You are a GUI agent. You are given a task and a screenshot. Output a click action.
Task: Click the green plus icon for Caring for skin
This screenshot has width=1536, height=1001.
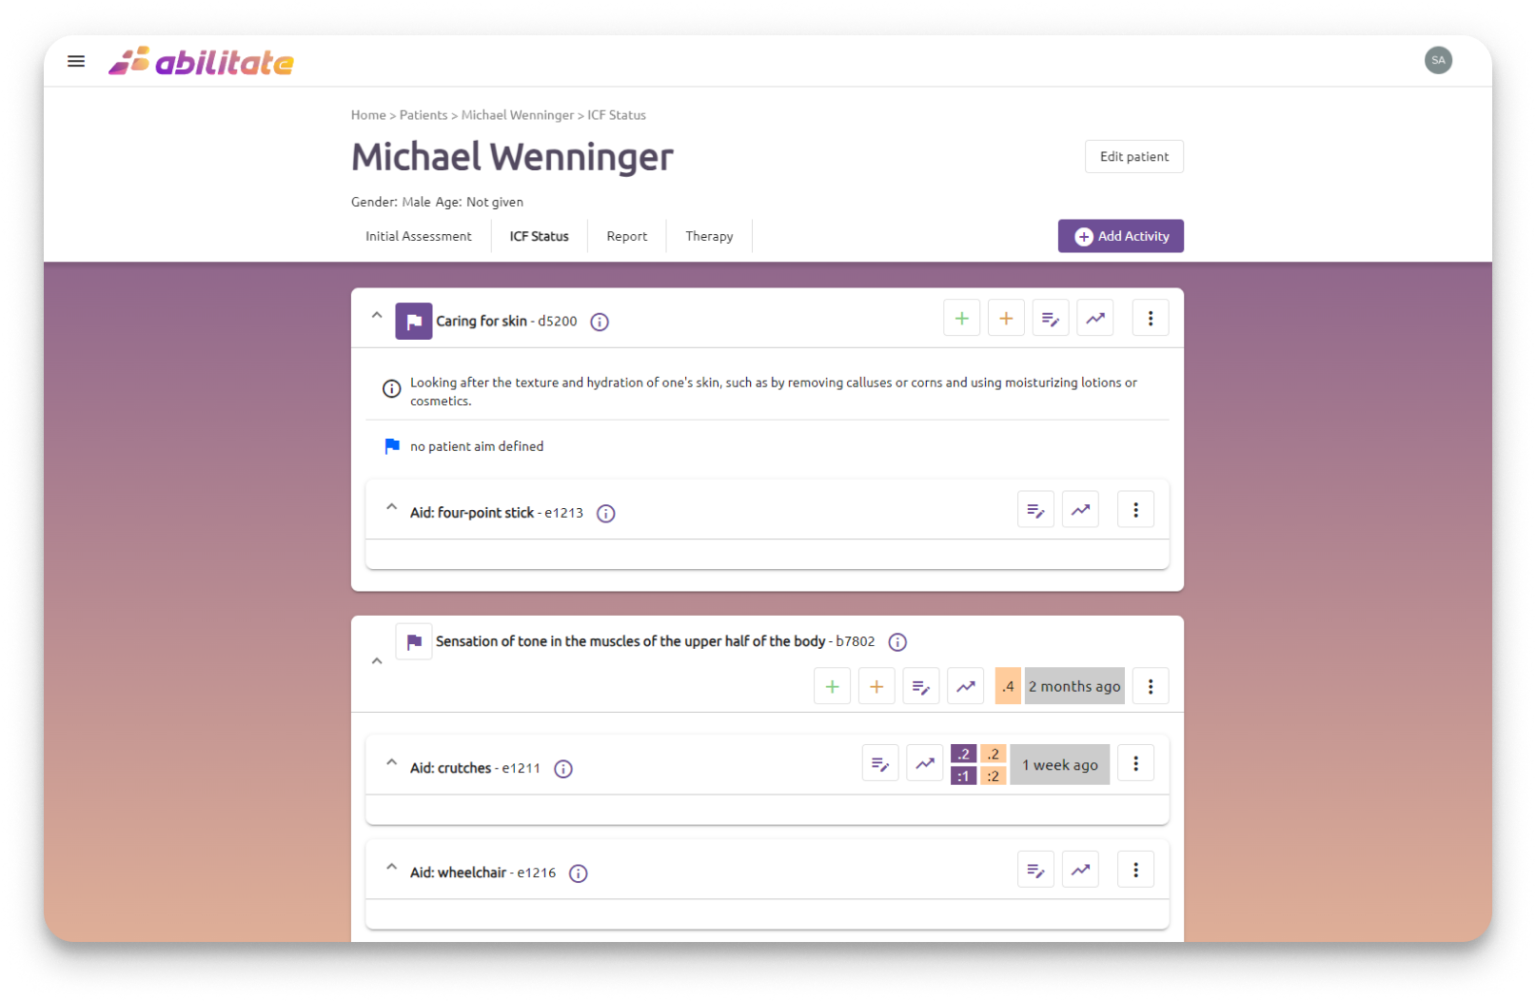pyautogui.click(x=961, y=319)
